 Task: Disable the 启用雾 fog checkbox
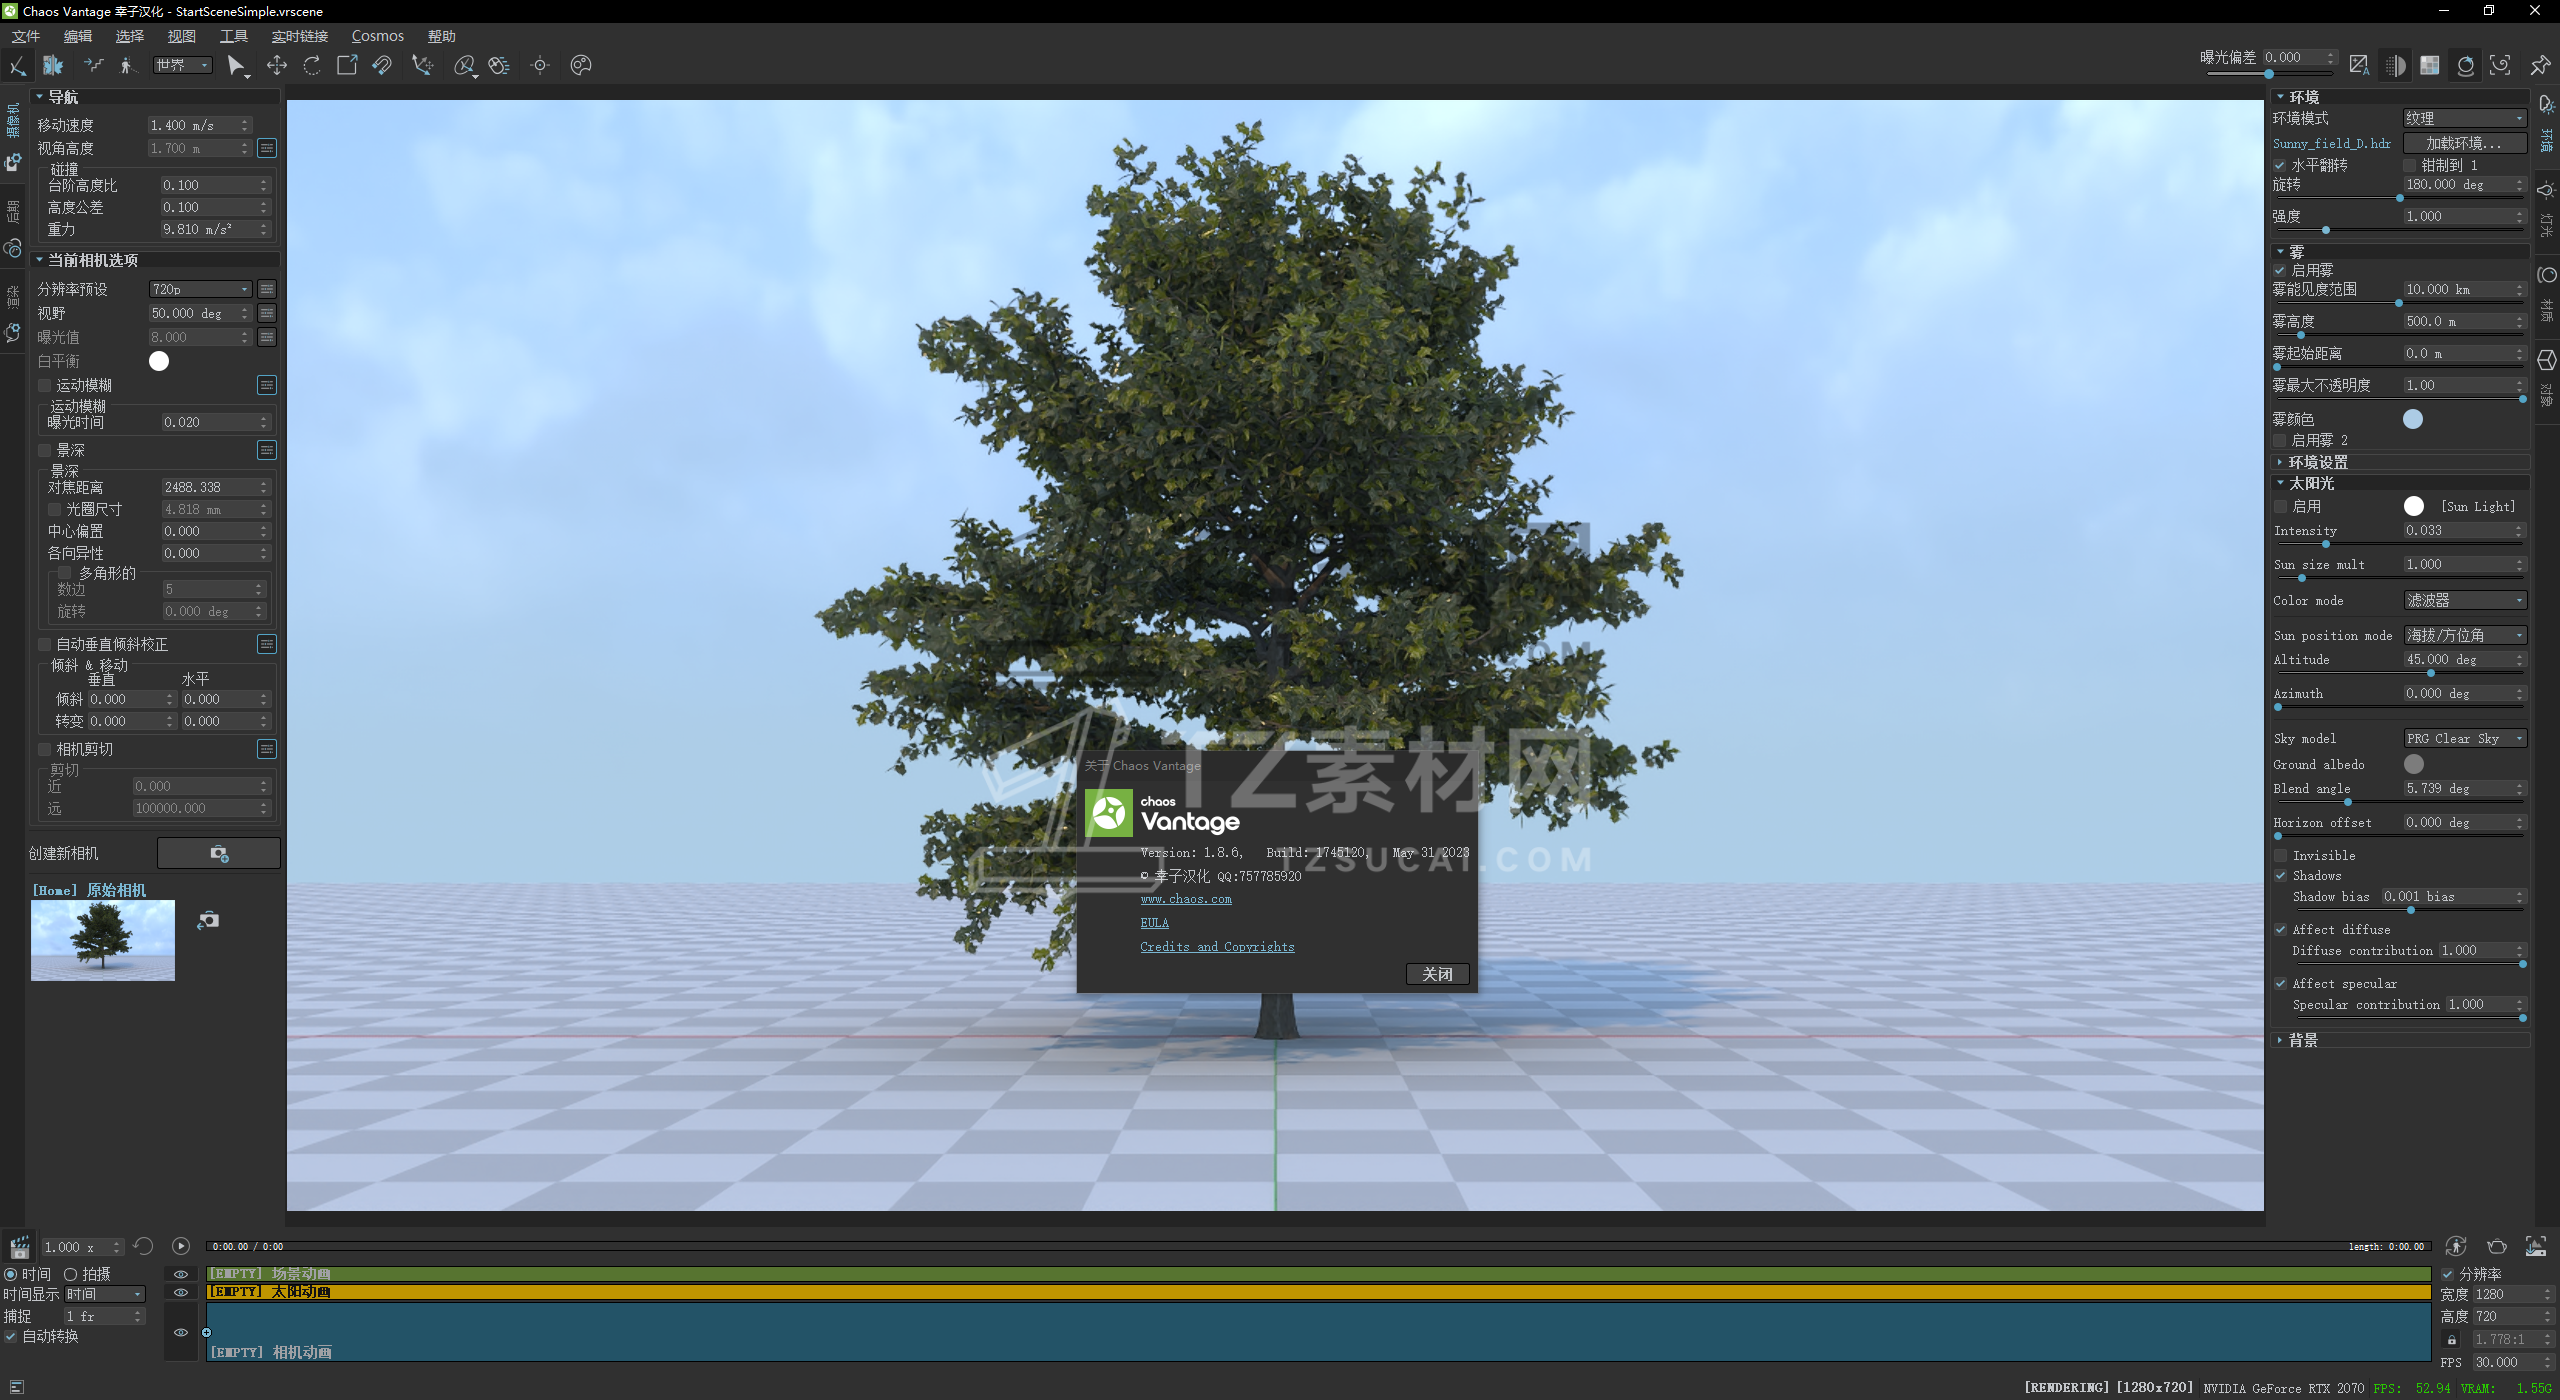tap(2280, 270)
